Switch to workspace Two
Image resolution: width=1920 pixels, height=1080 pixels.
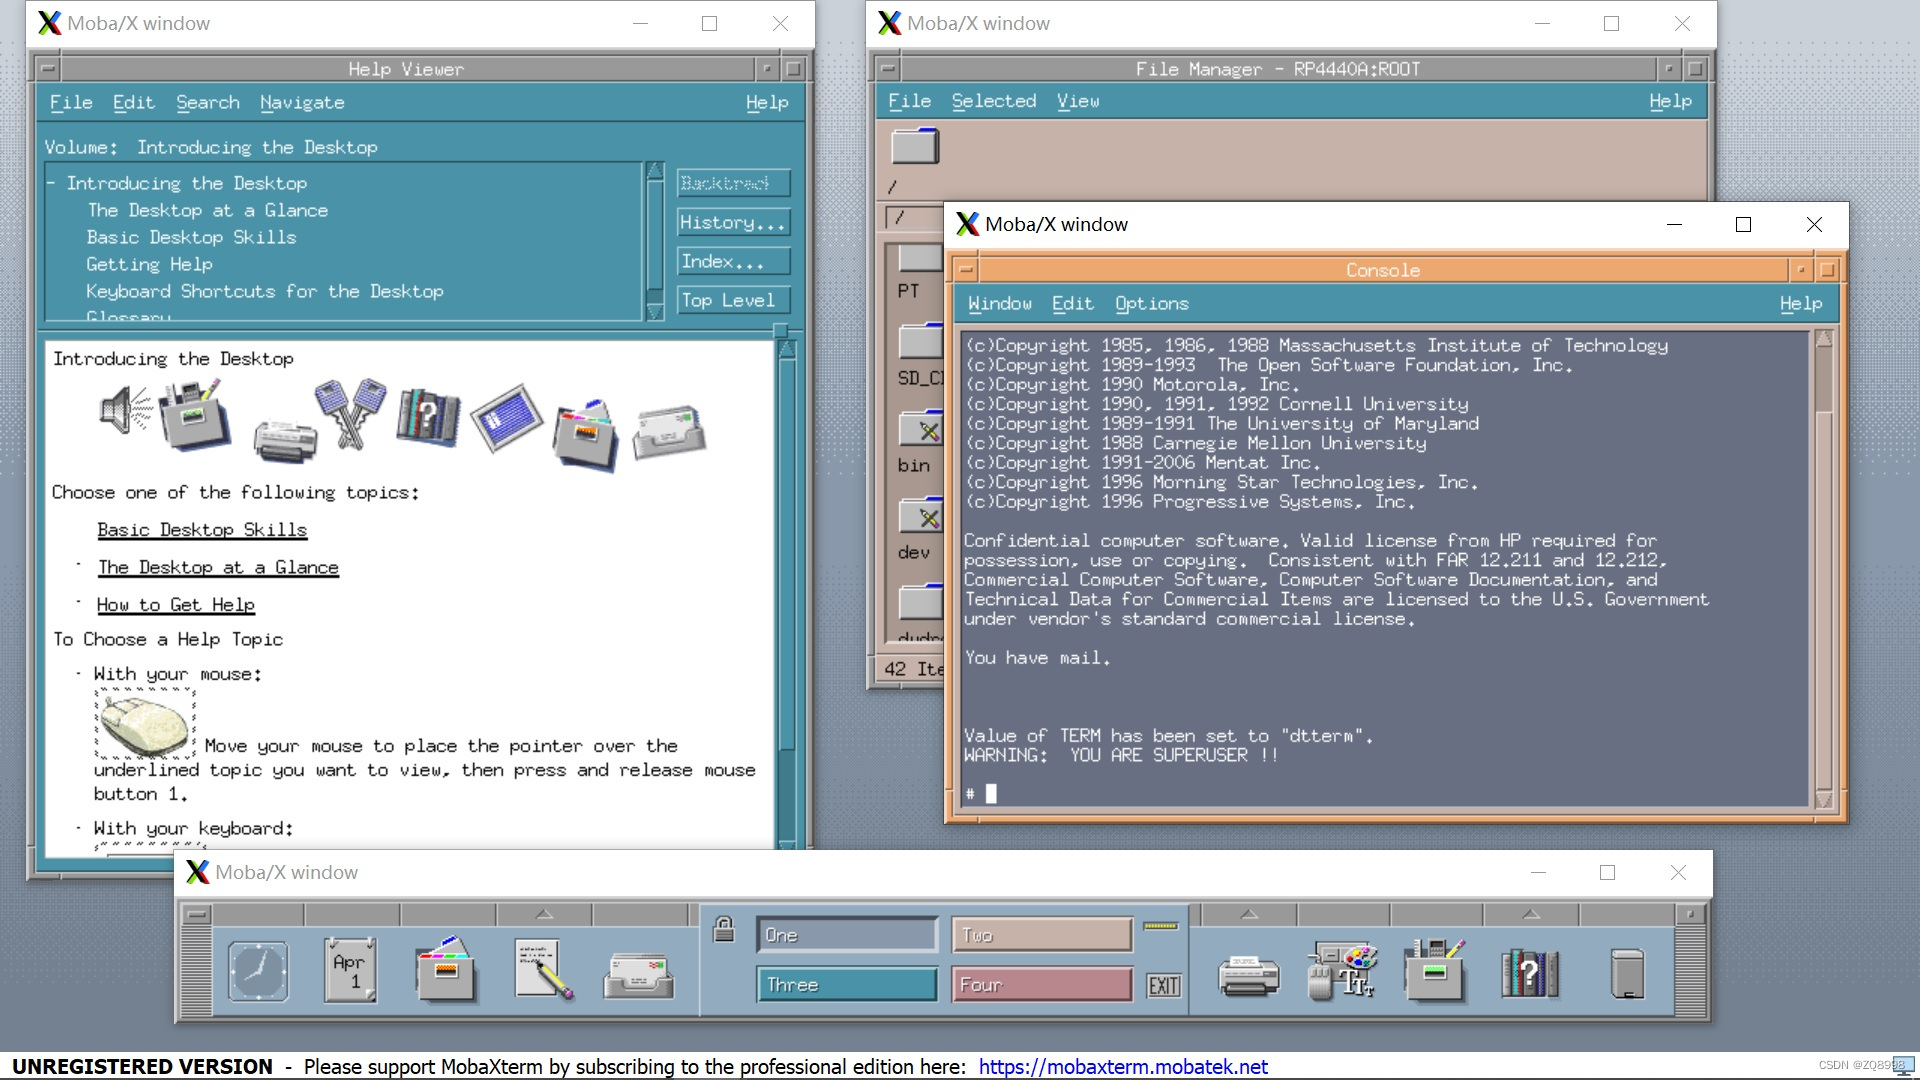pos(1041,933)
